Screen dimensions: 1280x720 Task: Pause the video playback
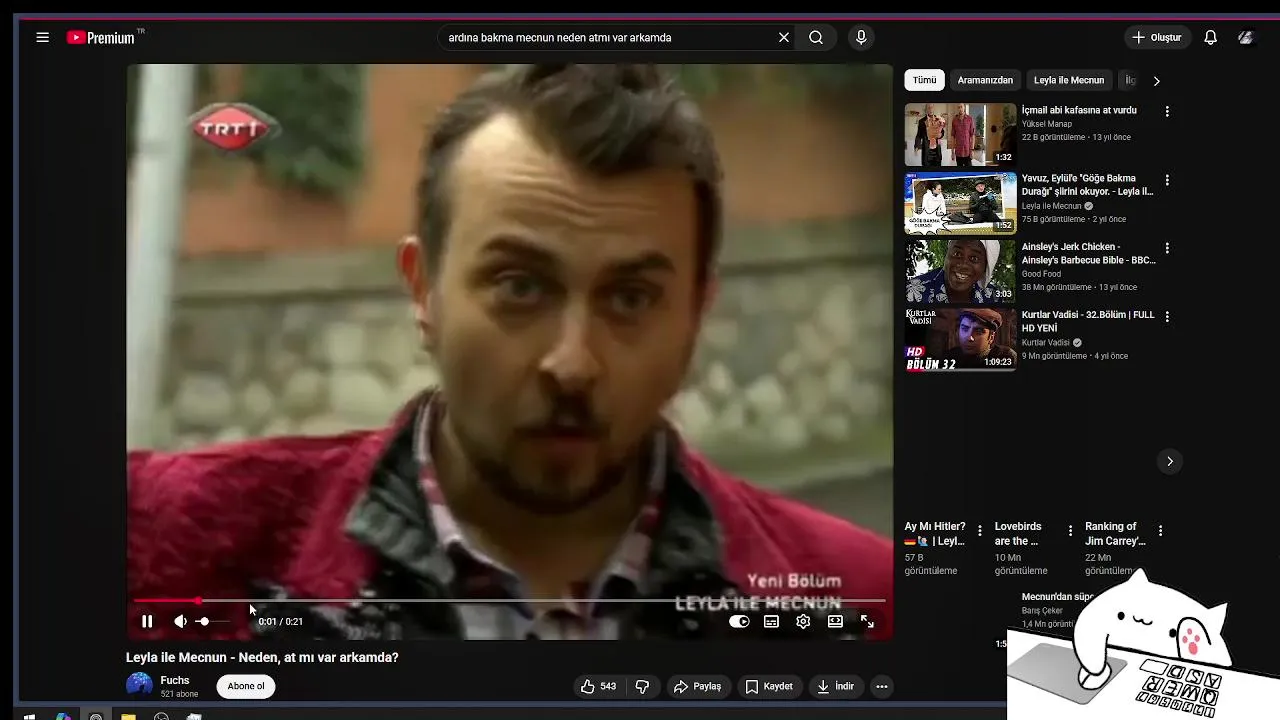147,621
